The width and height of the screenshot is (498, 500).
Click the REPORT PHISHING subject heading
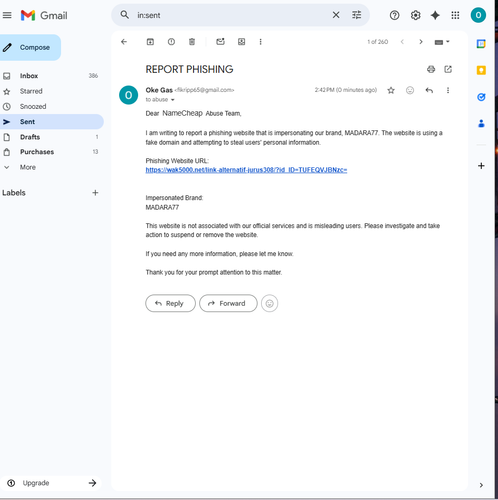click(189, 69)
